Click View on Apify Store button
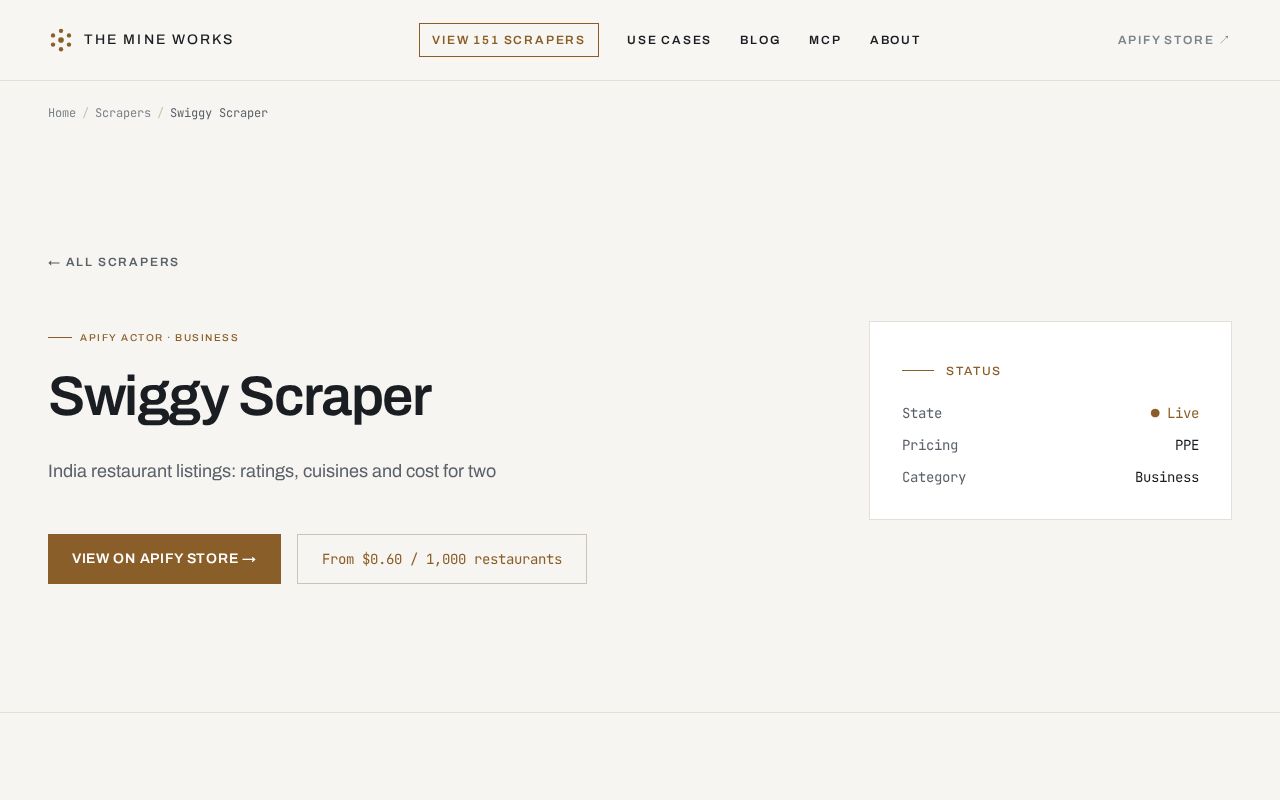 (164, 559)
